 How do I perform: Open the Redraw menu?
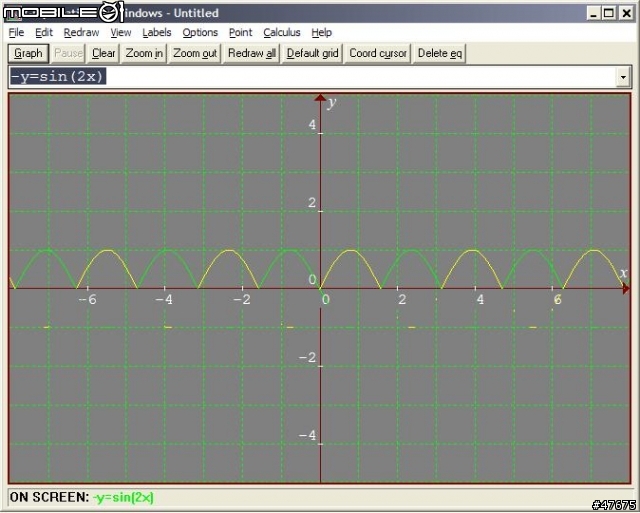coord(81,32)
